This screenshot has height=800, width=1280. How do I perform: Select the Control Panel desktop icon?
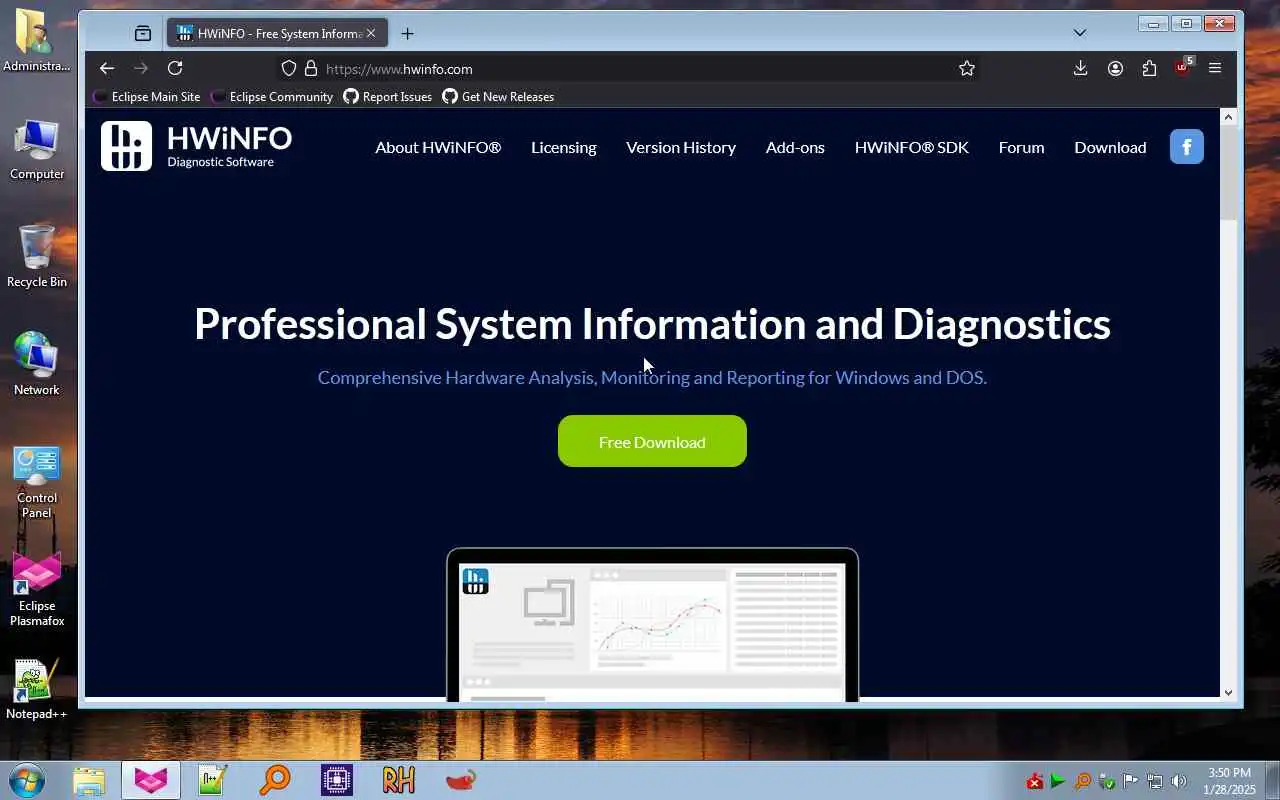point(37,483)
